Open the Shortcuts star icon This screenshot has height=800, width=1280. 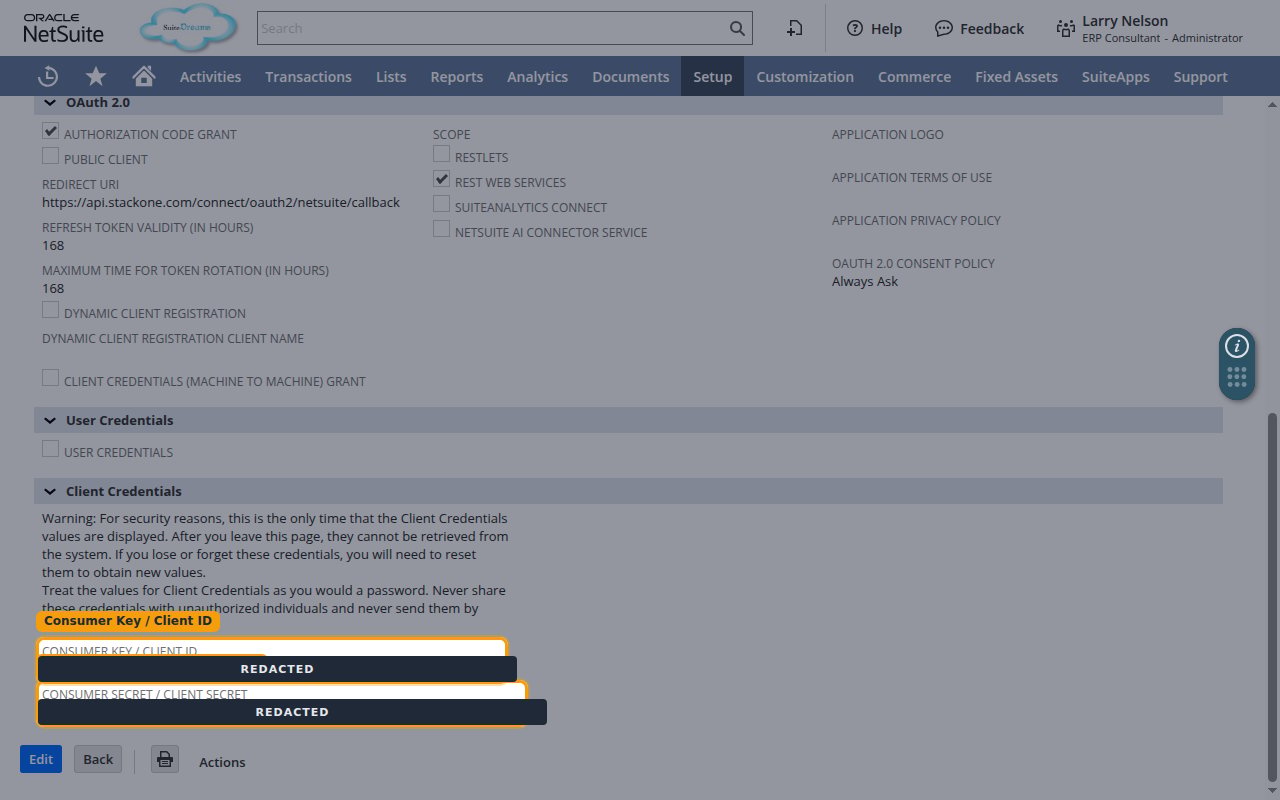pos(96,76)
